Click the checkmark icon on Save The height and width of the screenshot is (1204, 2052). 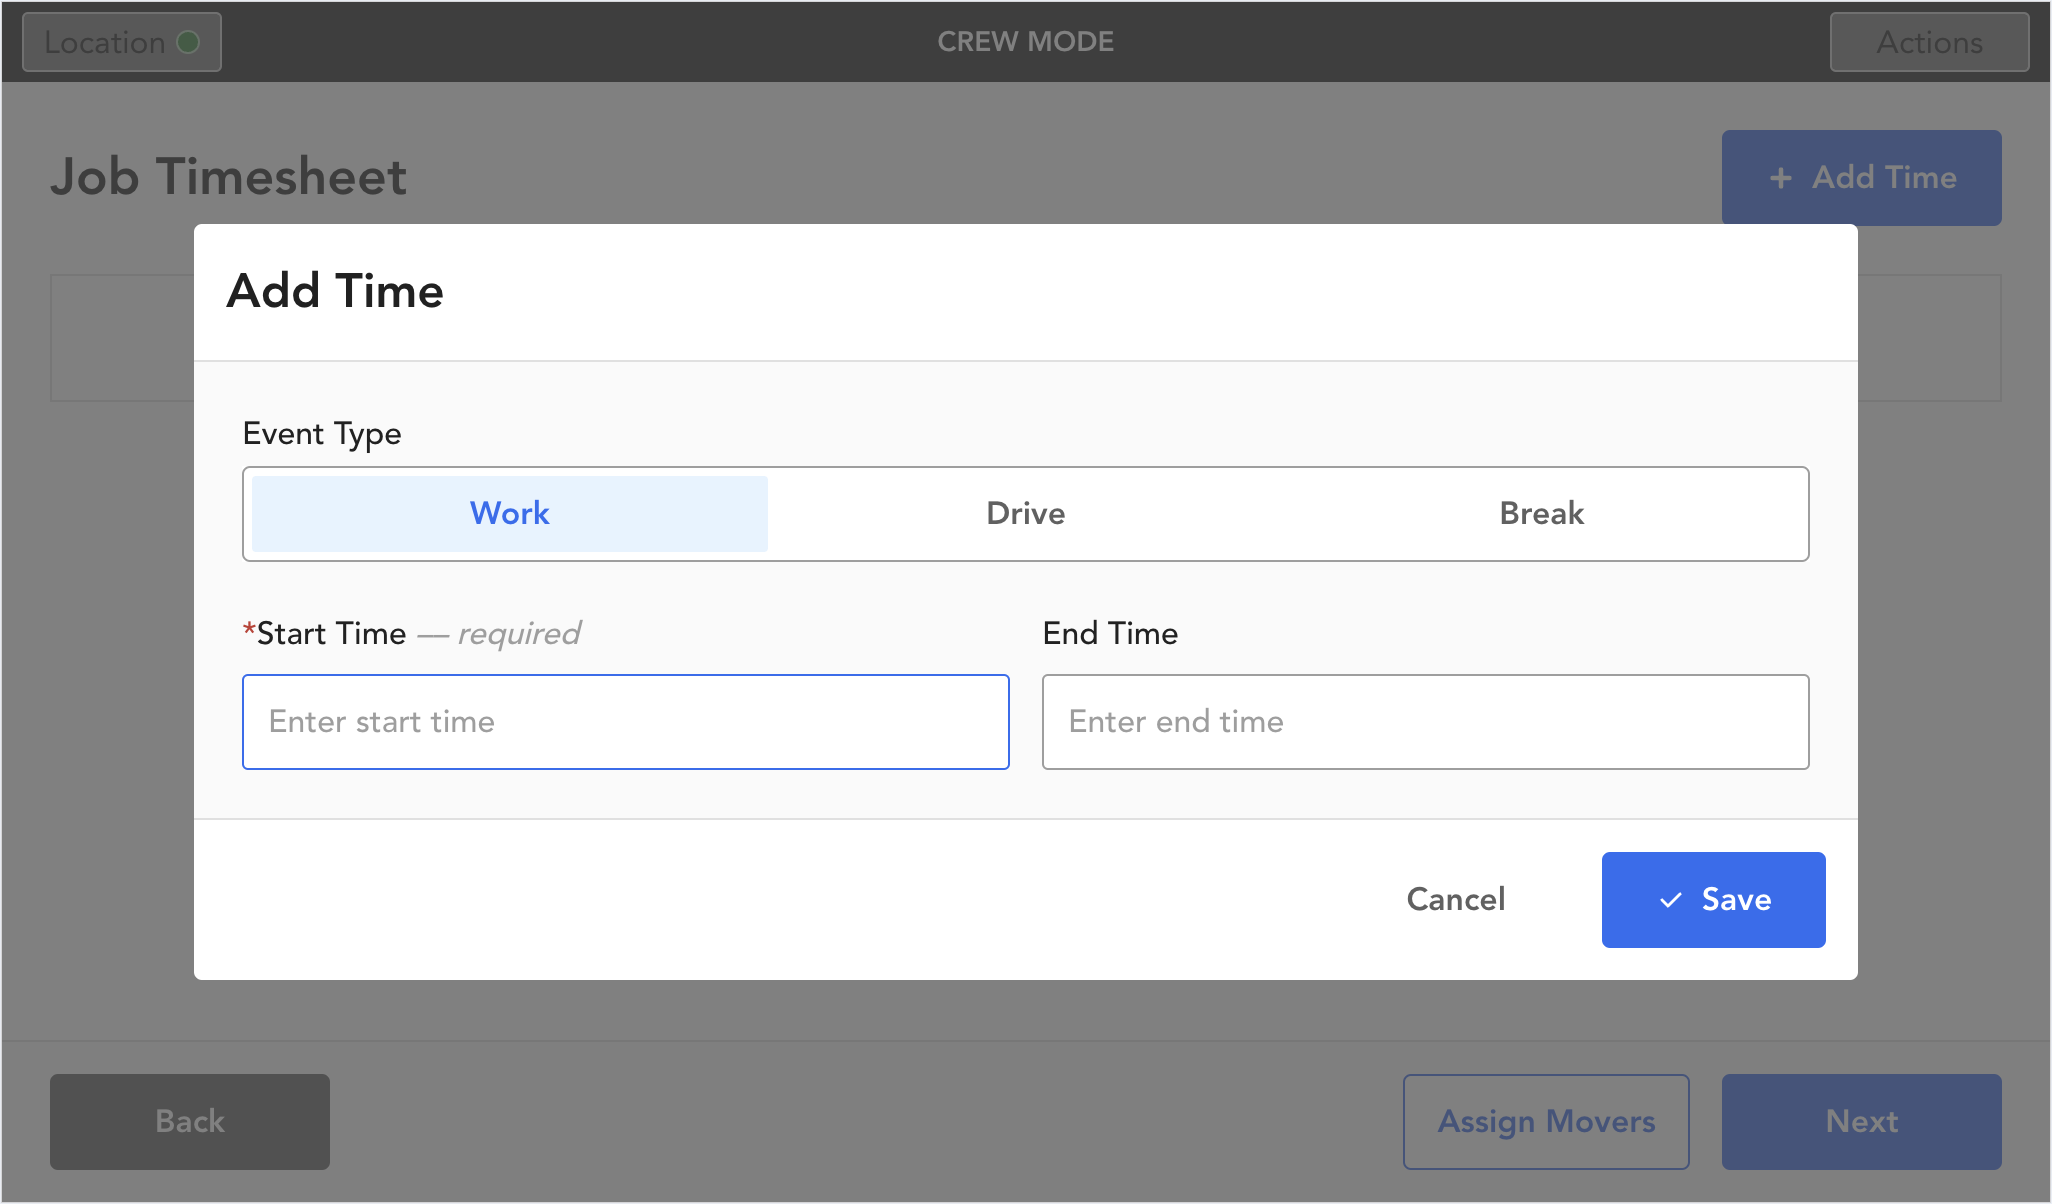(1670, 900)
